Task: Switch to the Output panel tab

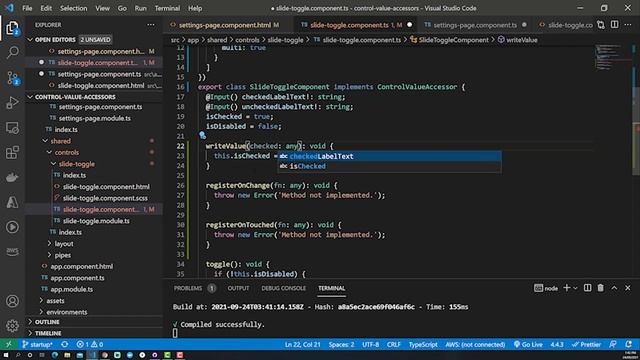Action: click(x=238, y=288)
